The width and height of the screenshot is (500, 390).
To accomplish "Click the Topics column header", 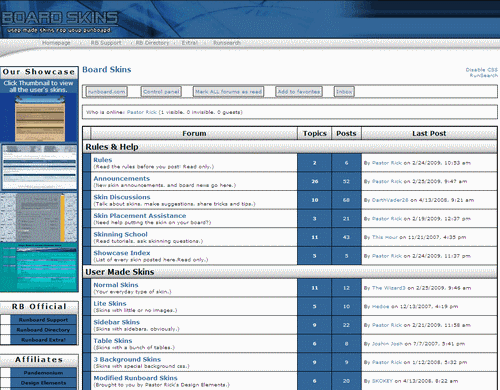I will [314, 133].
